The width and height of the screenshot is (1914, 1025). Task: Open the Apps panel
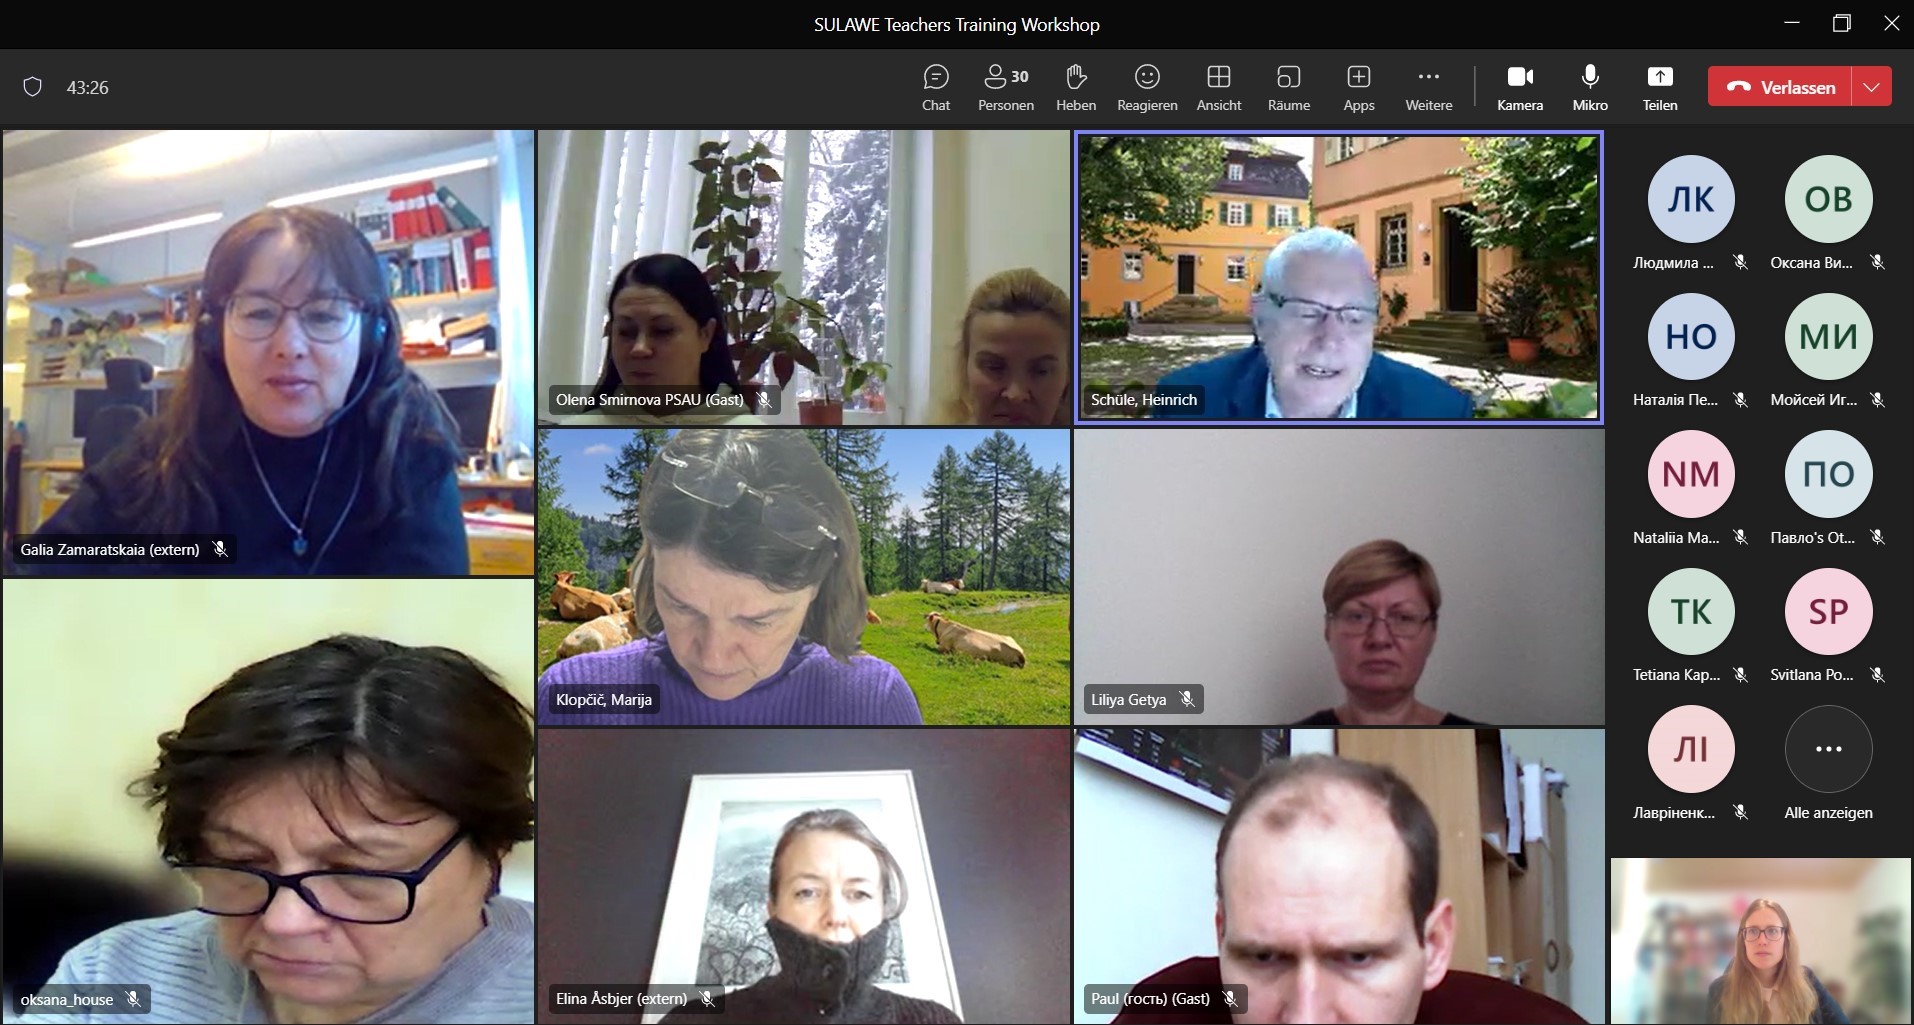click(1359, 88)
